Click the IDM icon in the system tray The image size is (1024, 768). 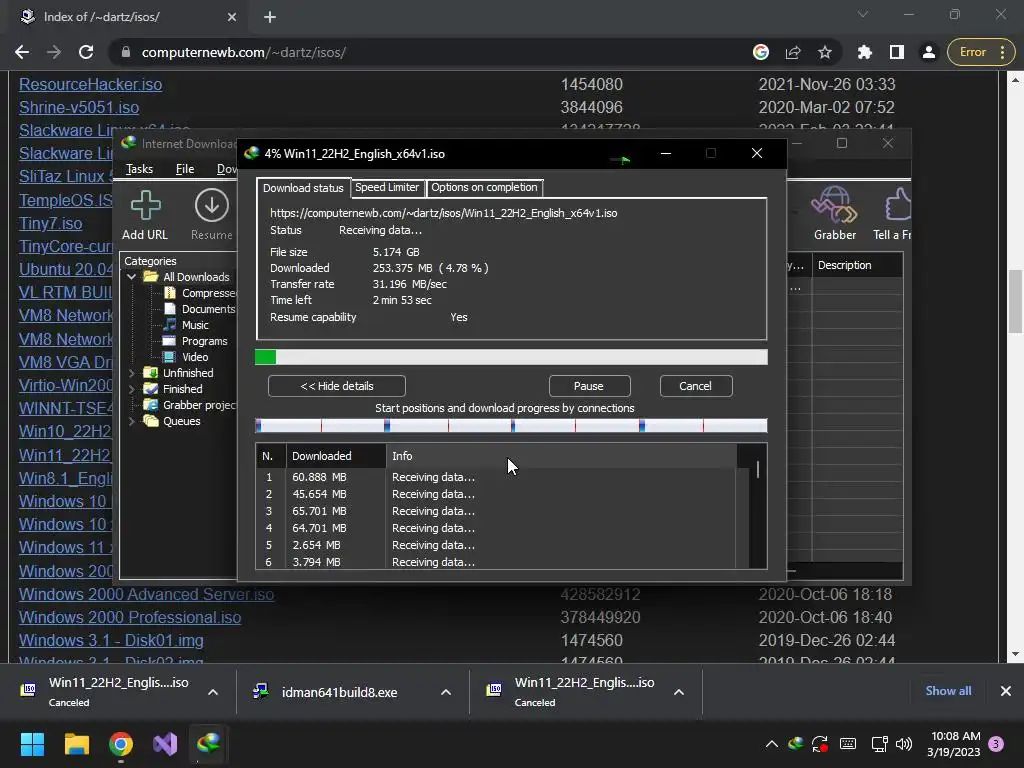pos(795,744)
